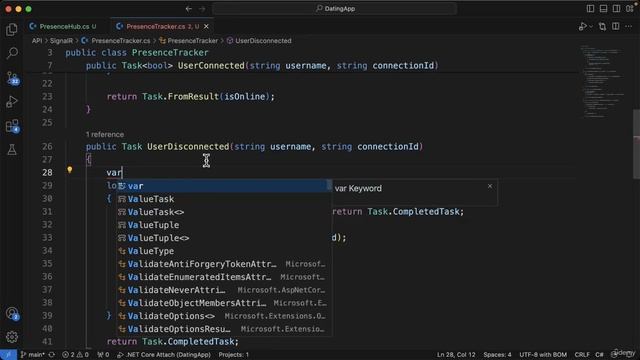Click Projects: 1 in the status bar

click(x=233, y=355)
